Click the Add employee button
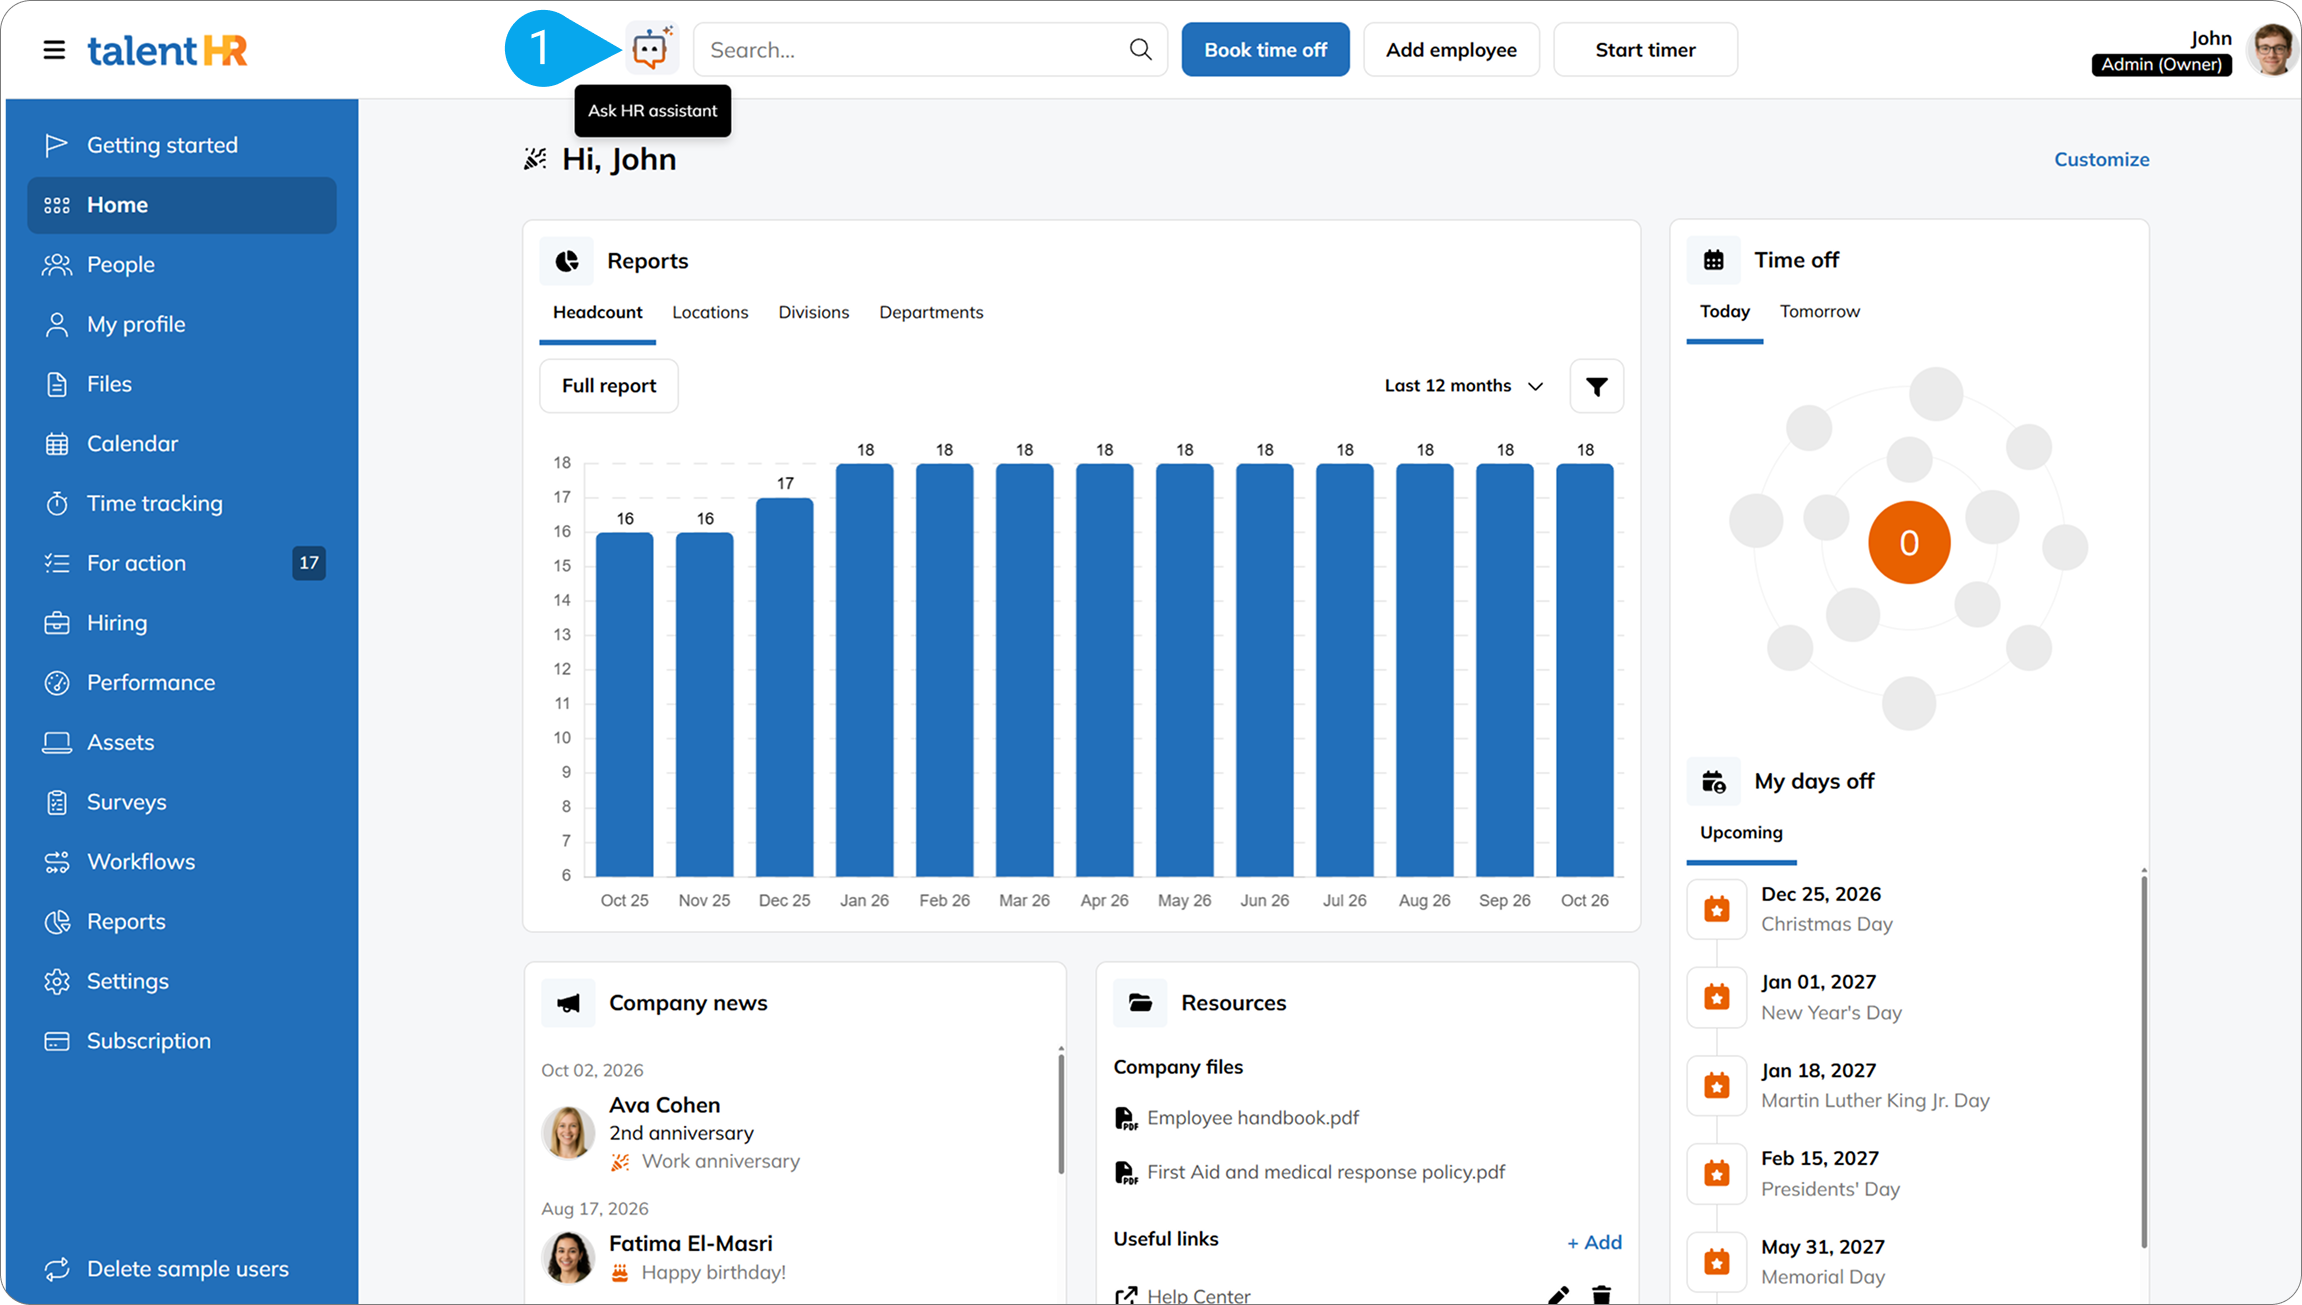The height and width of the screenshot is (1305, 2302). (x=1451, y=49)
